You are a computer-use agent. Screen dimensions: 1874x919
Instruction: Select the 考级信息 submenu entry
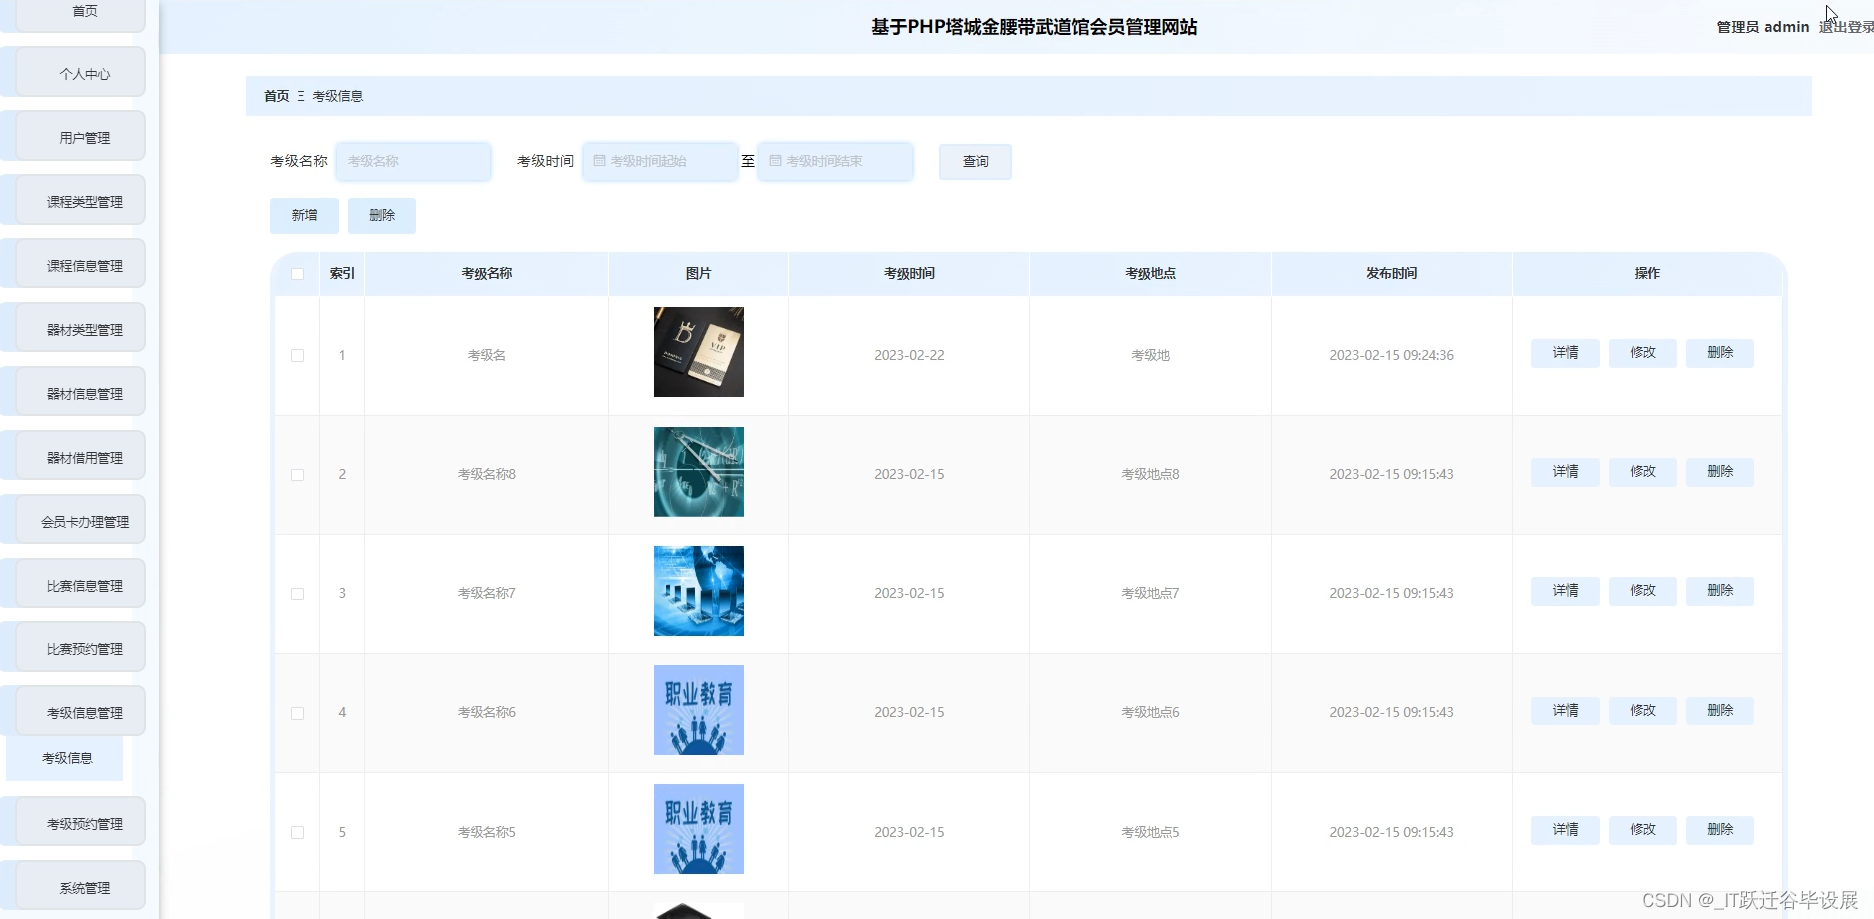click(66, 758)
